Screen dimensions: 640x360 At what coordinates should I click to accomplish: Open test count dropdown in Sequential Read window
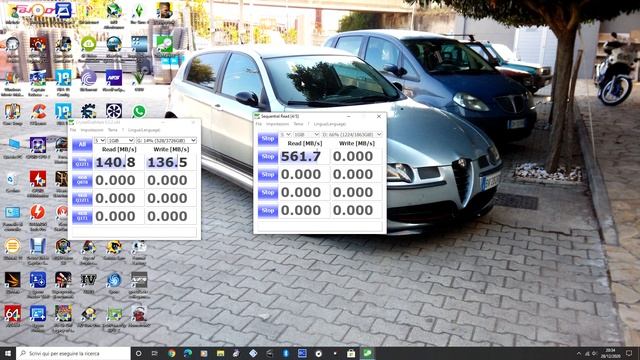click(x=285, y=134)
